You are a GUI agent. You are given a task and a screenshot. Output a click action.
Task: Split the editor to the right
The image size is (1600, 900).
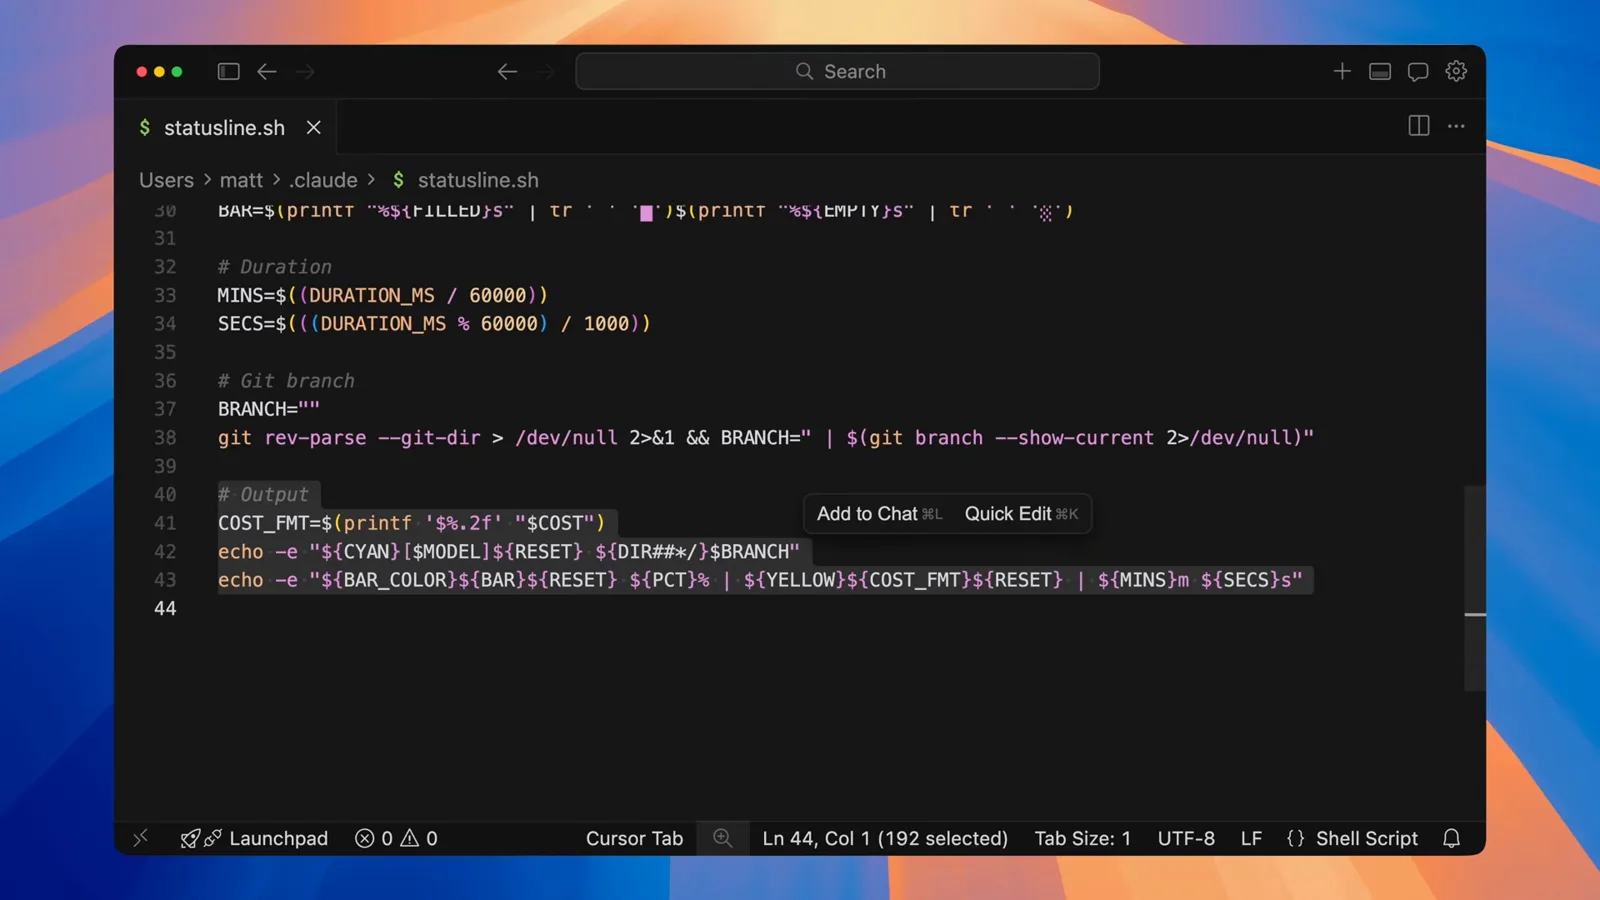1419,126
